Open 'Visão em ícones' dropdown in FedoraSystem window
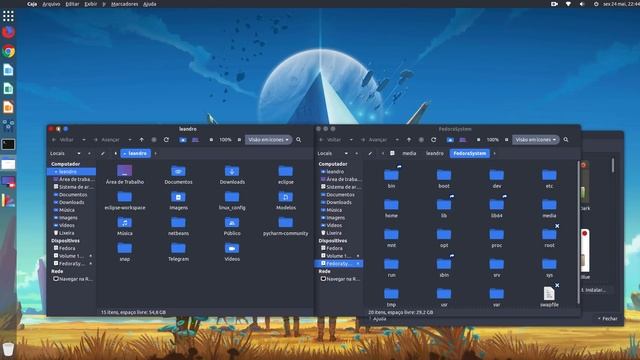 pos(536,140)
